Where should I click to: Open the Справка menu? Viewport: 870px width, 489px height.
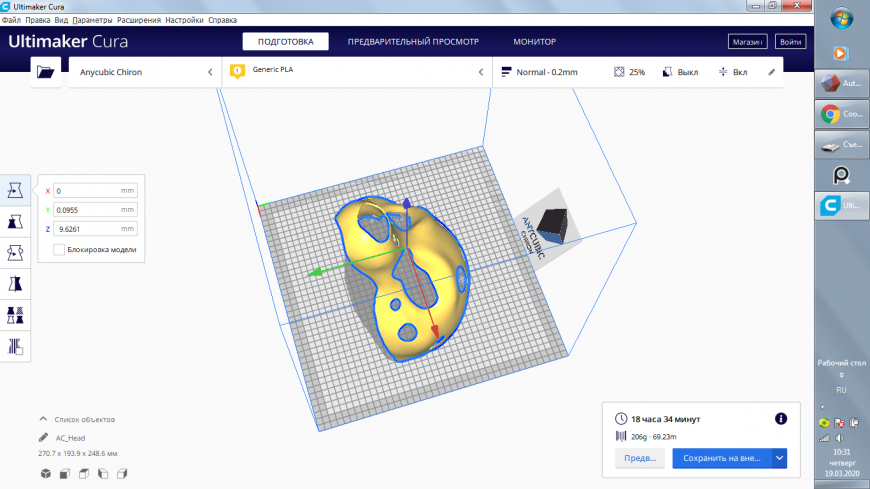point(222,20)
